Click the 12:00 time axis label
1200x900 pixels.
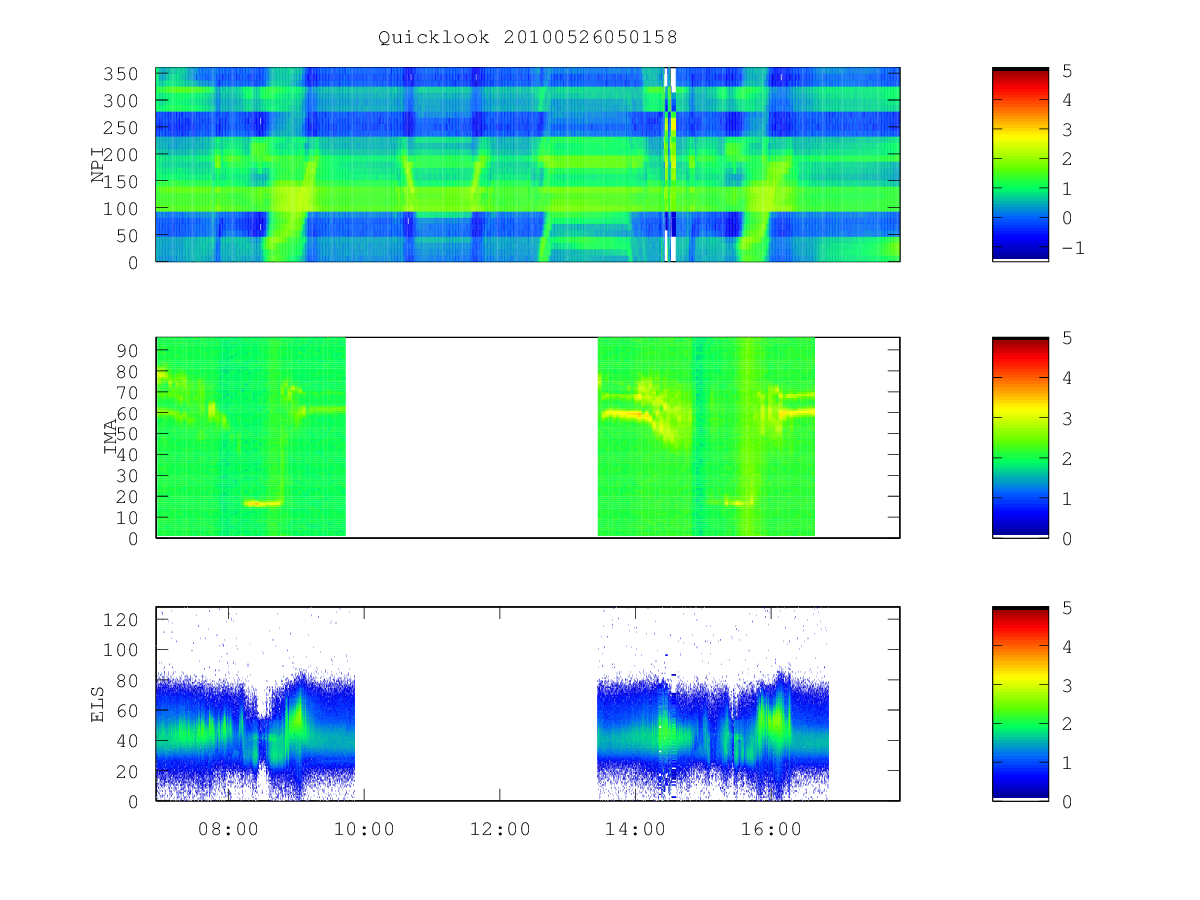click(x=500, y=829)
